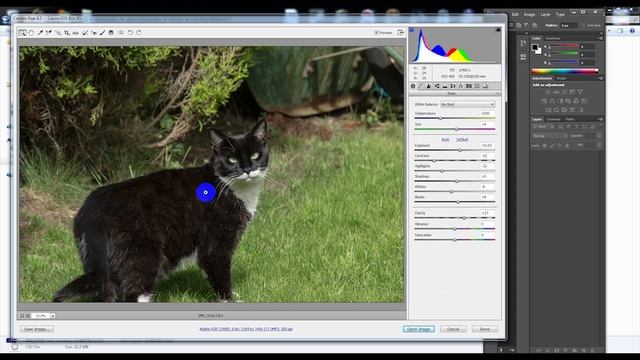Viewport: 640px width, 360px height.
Task: Open the Layers panel menu in Photoshop
Action: click(600, 119)
